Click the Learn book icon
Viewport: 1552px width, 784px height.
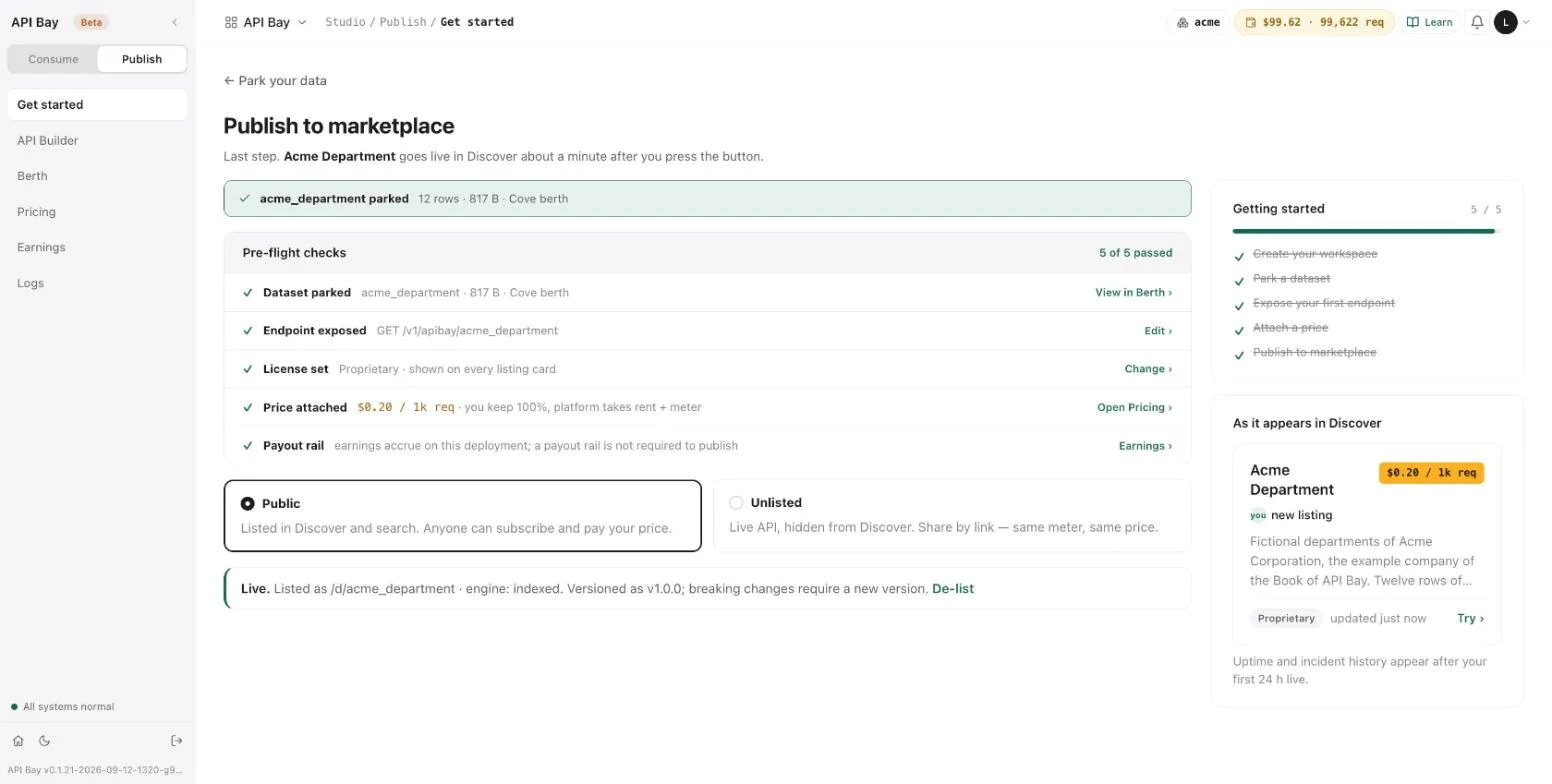[1413, 22]
